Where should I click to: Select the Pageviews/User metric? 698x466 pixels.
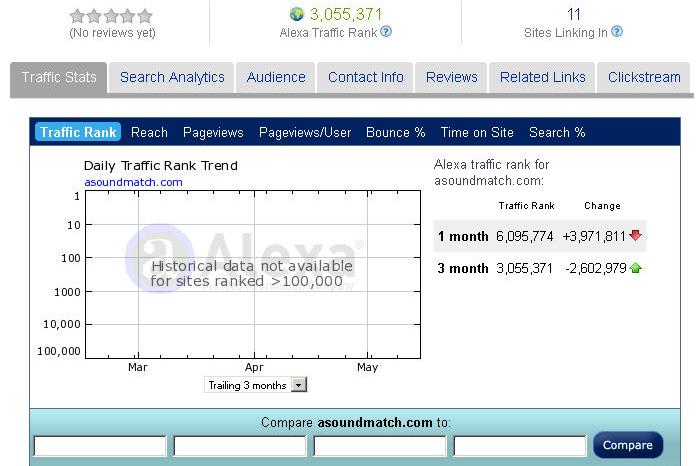(305, 132)
